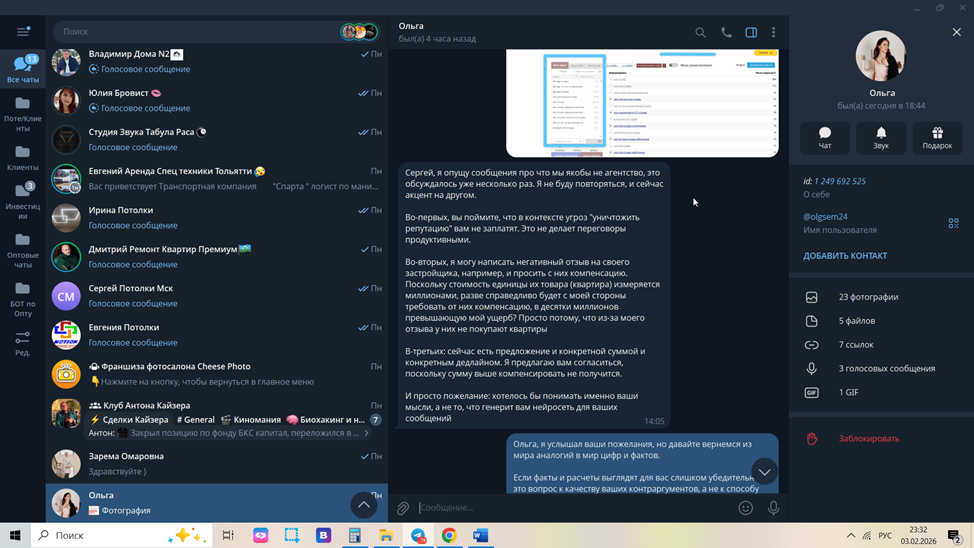
Task: Click the Windows taskbar search box
Action: pyautogui.click(x=122, y=535)
